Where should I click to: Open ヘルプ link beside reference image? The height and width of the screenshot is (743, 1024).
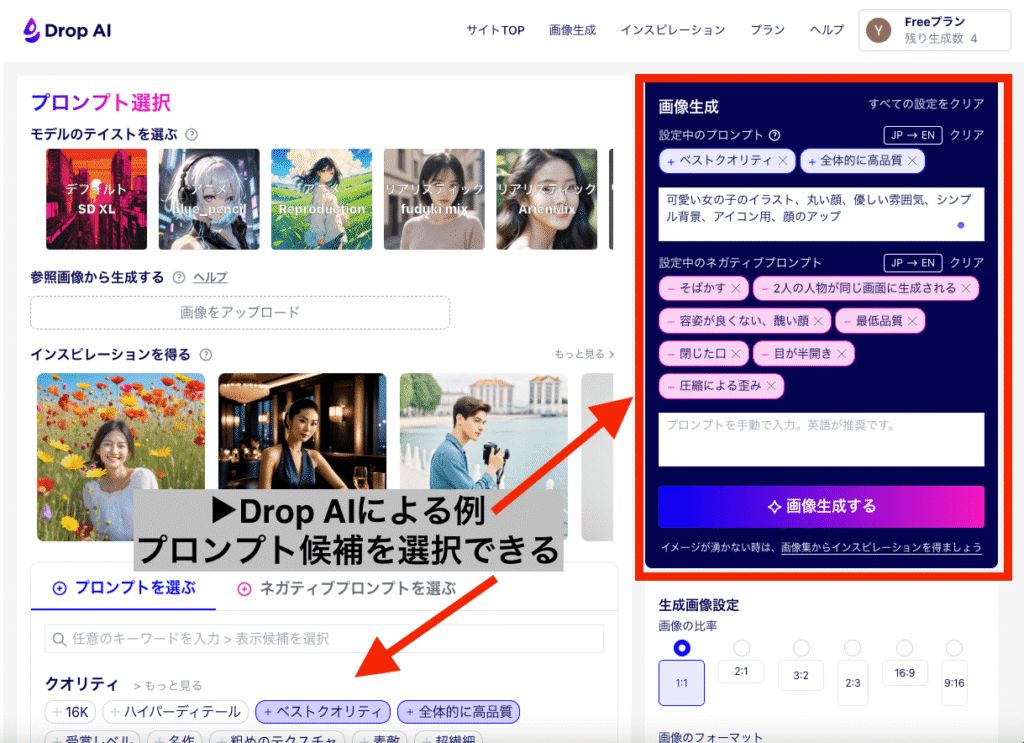(210, 277)
